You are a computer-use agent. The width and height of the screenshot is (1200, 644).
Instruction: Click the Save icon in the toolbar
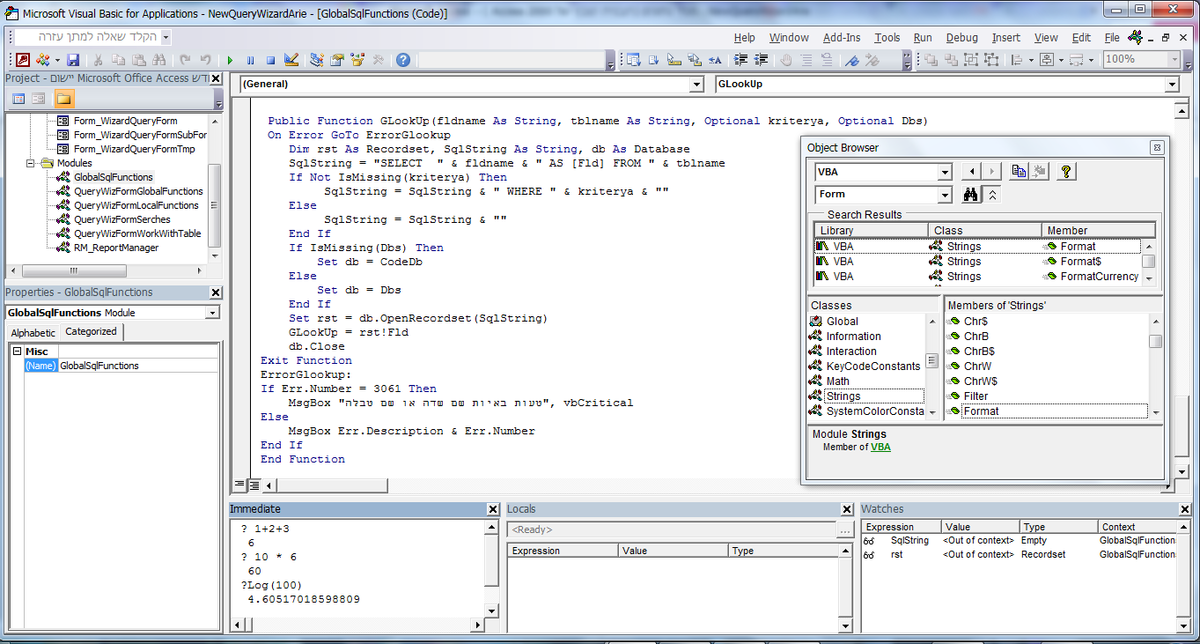point(73,60)
